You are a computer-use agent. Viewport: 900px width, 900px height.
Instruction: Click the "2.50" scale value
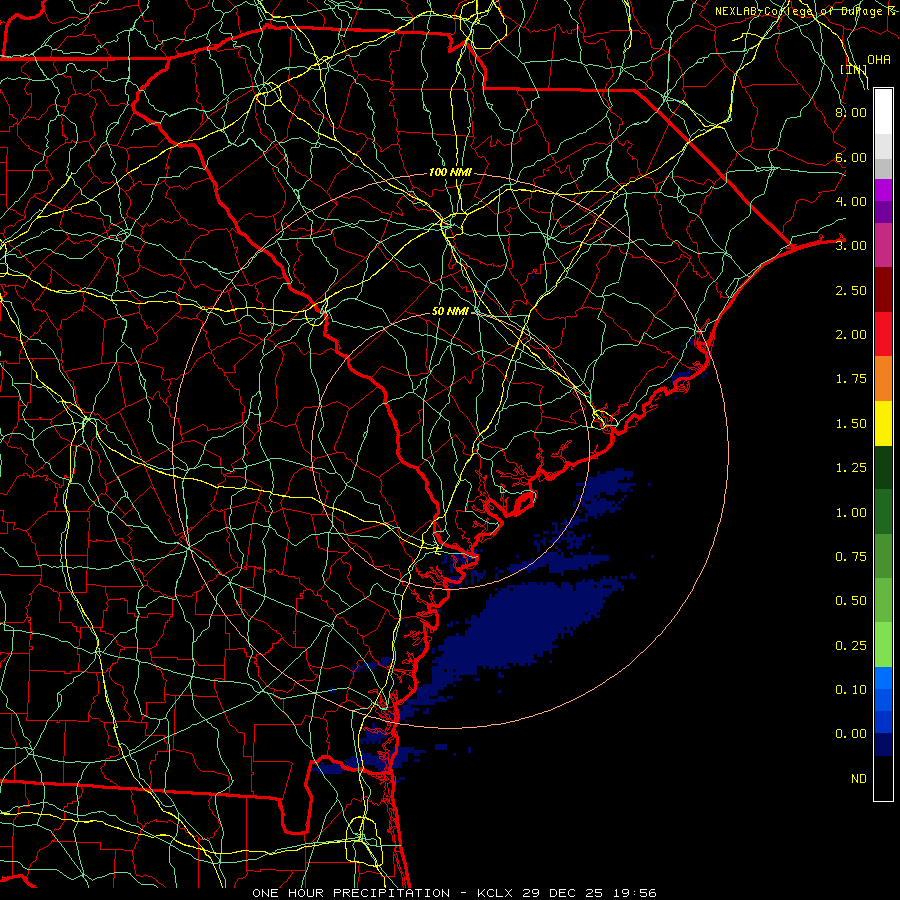point(851,290)
